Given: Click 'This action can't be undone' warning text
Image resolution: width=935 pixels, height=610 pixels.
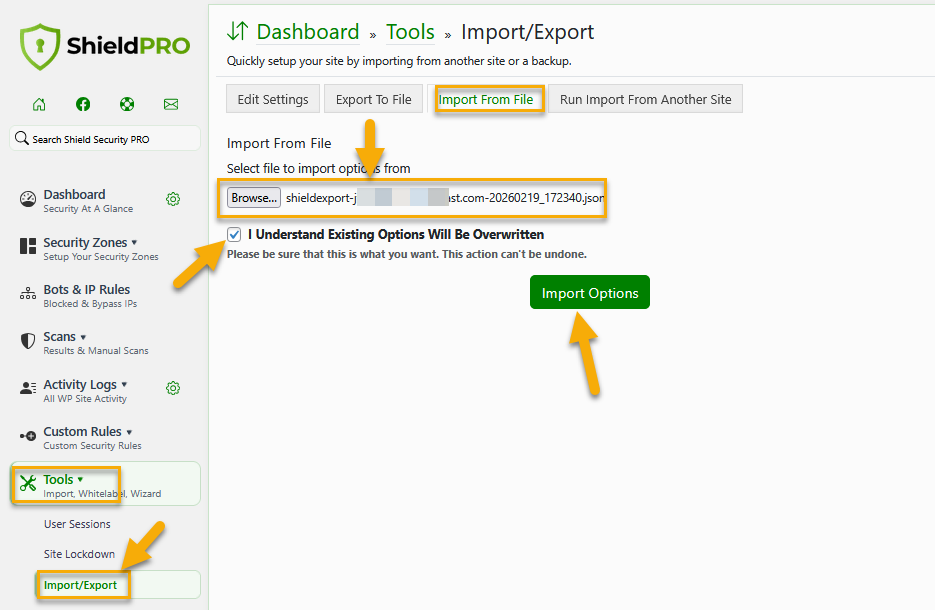Looking at the screenshot, I should [514, 254].
